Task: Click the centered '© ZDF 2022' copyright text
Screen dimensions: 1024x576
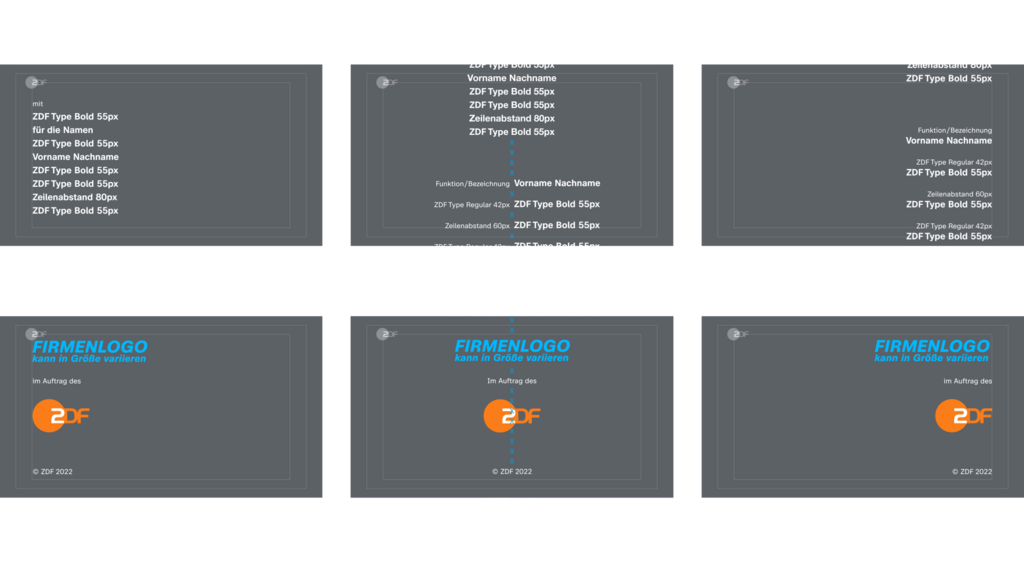Action: (x=512, y=471)
